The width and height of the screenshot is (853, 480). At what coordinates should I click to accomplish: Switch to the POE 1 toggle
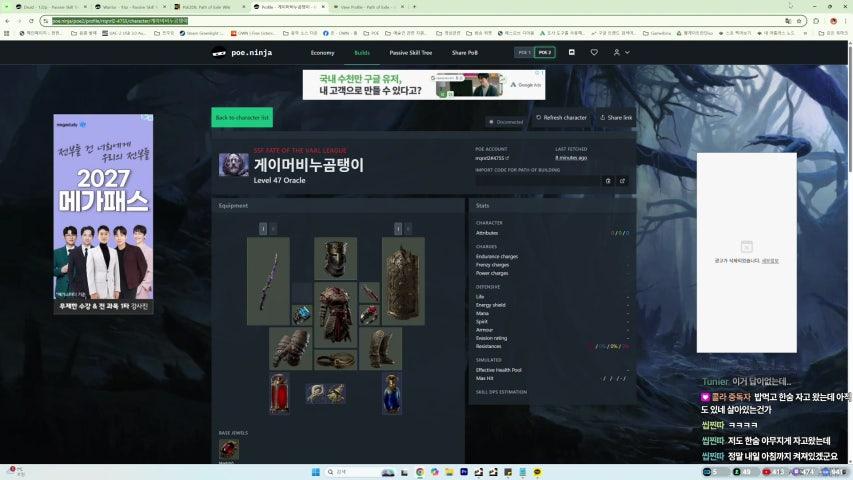[524, 53]
